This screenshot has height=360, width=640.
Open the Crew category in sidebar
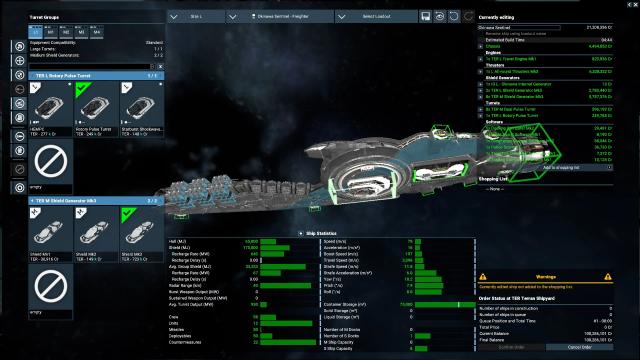pos(19,151)
